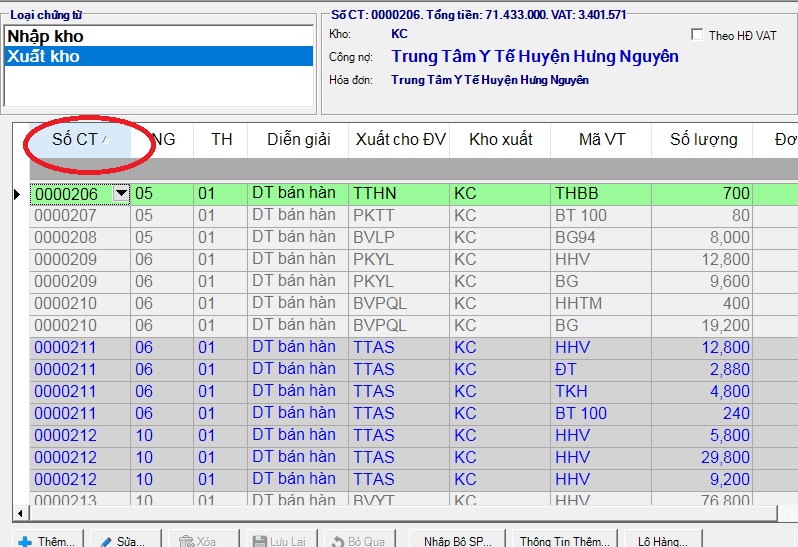The width and height of the screenshot is (798, 547).
Task: Click the row indicator arrow for 0000206
Action: [17, 194]
